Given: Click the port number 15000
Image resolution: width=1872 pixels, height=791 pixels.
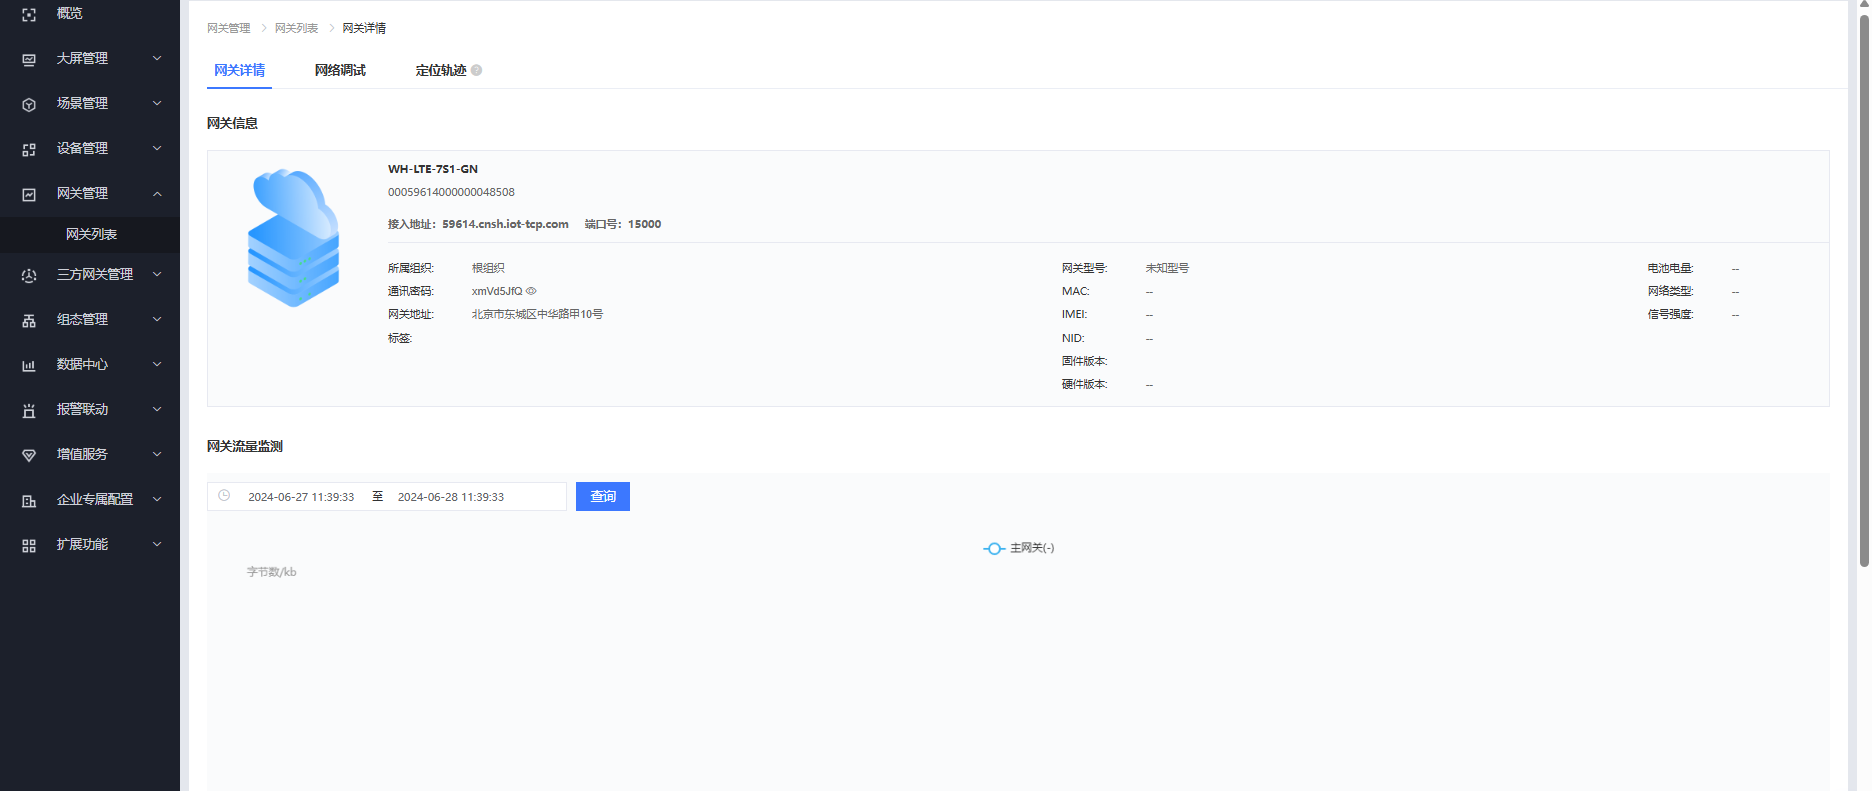Looking at the screenshot, I should 644,224.
